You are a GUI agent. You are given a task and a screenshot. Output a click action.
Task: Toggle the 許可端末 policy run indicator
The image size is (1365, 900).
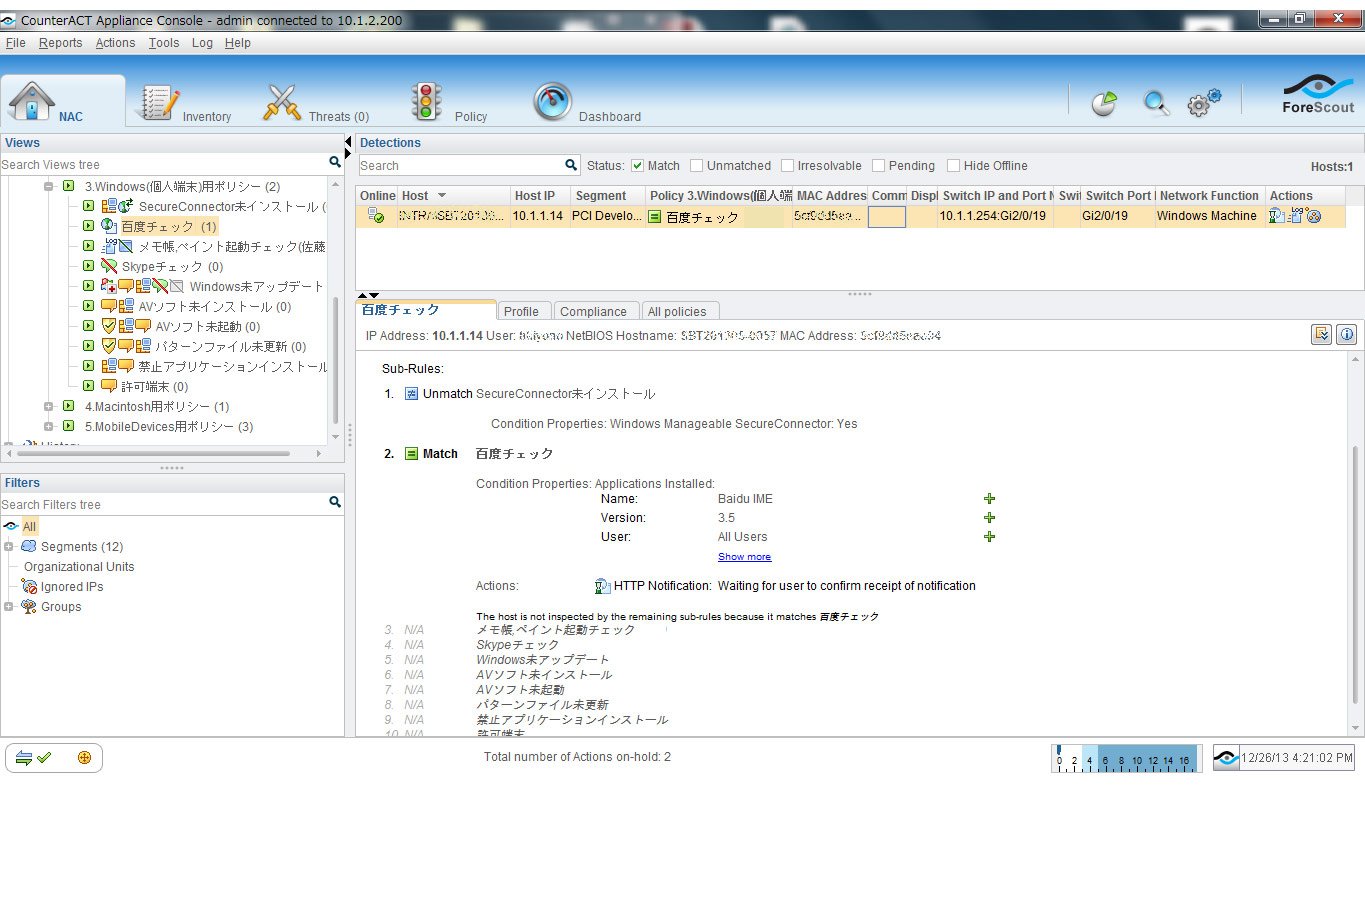point(88,386)
